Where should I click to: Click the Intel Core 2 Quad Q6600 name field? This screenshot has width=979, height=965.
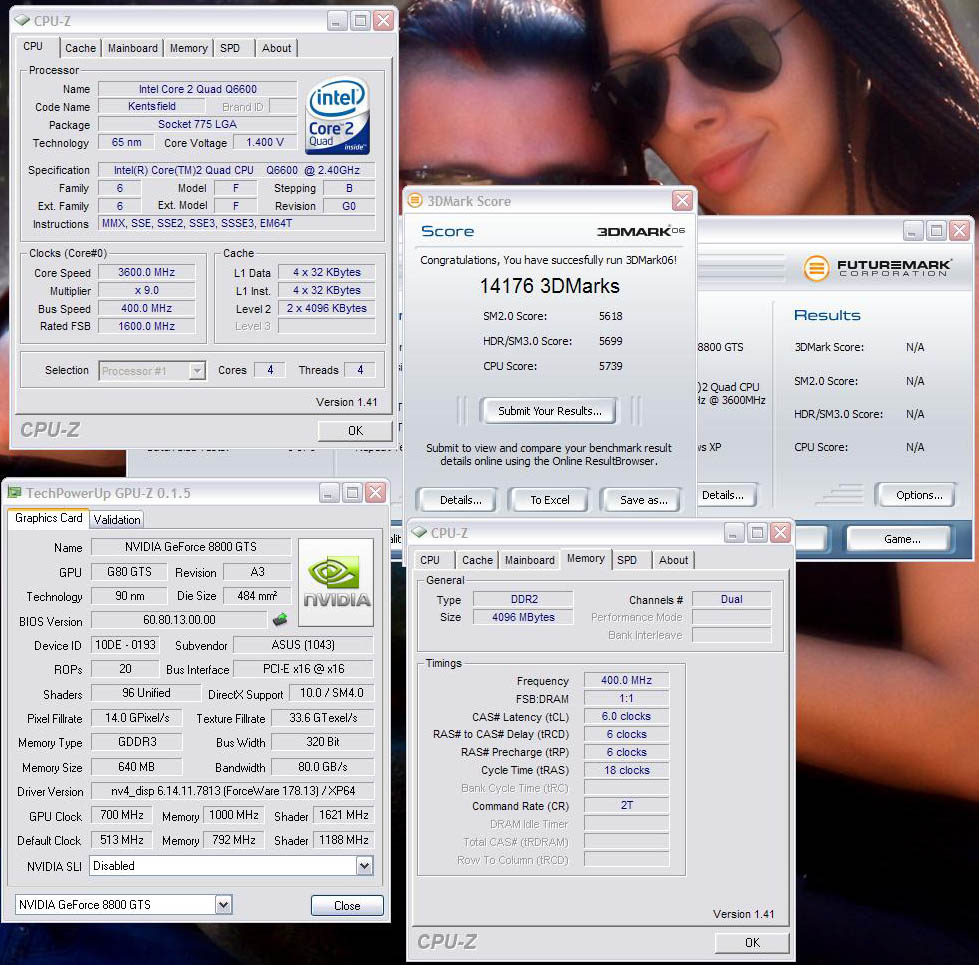point(197,89)
